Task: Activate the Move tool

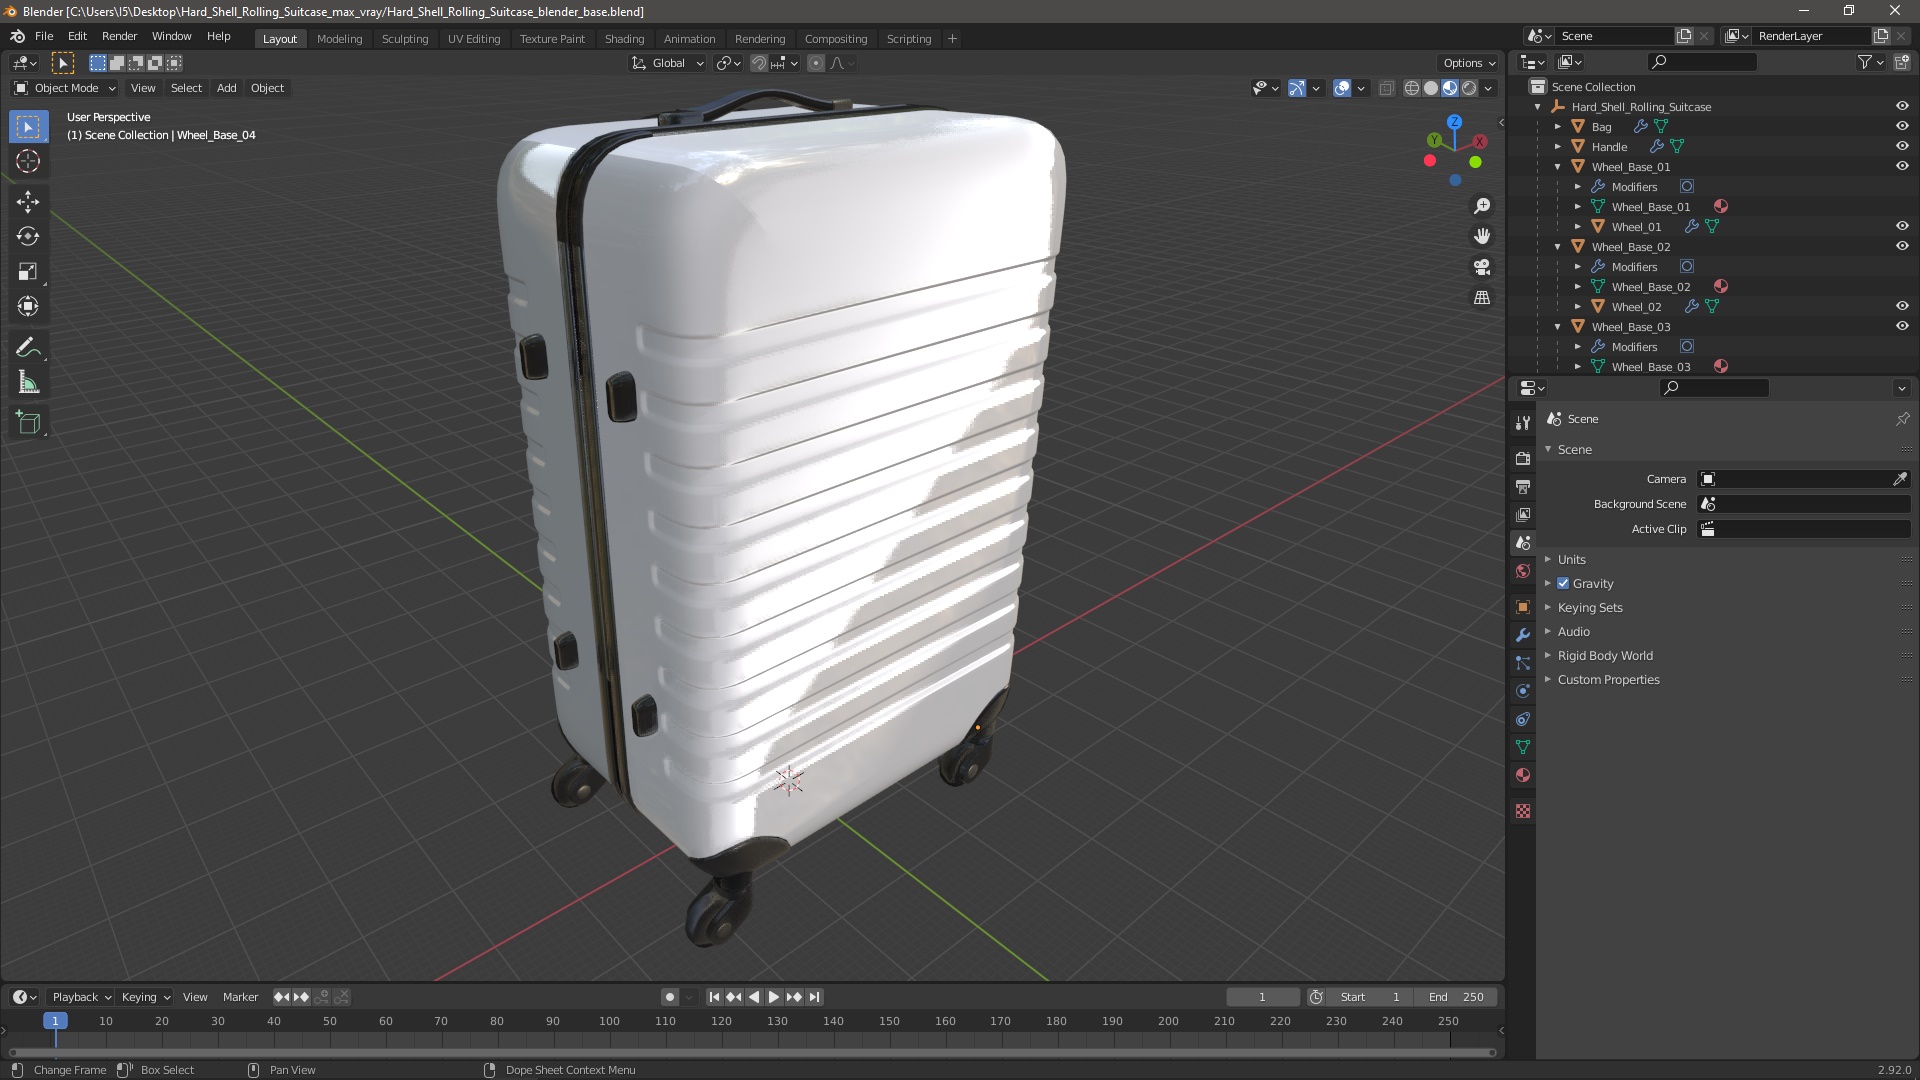Action: (x=28, y=202)
